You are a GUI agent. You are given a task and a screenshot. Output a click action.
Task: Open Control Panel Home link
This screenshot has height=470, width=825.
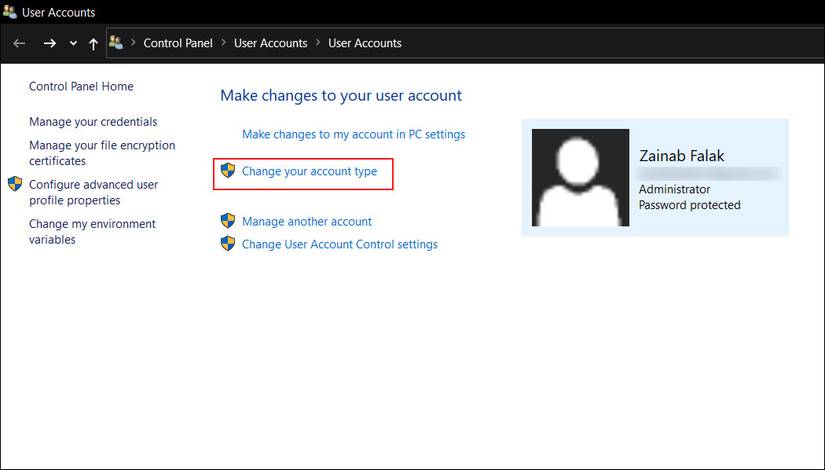(x=81, y=87)
